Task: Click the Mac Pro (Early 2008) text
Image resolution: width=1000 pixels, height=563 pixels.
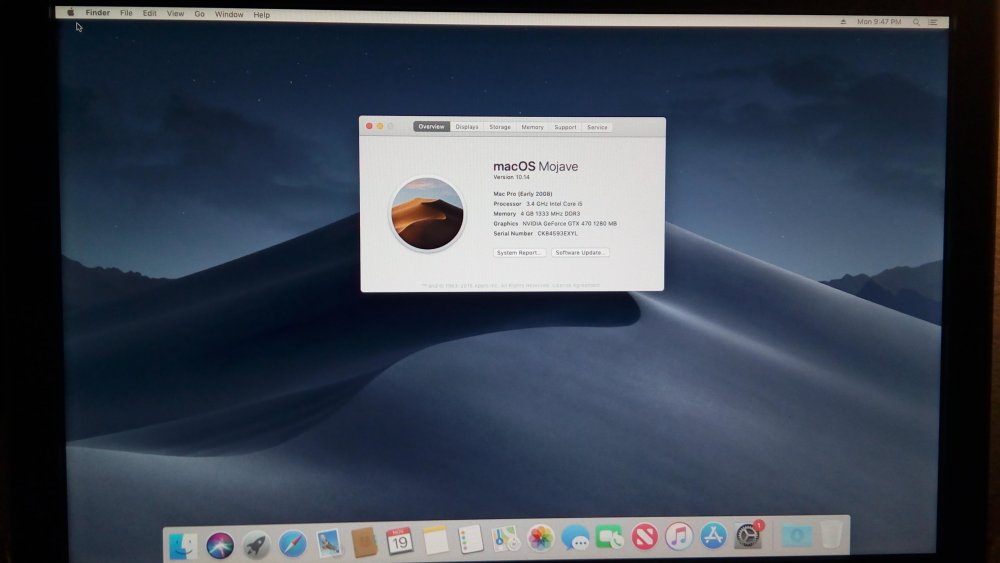Action: pyautogui.click(x=523, y=194)
